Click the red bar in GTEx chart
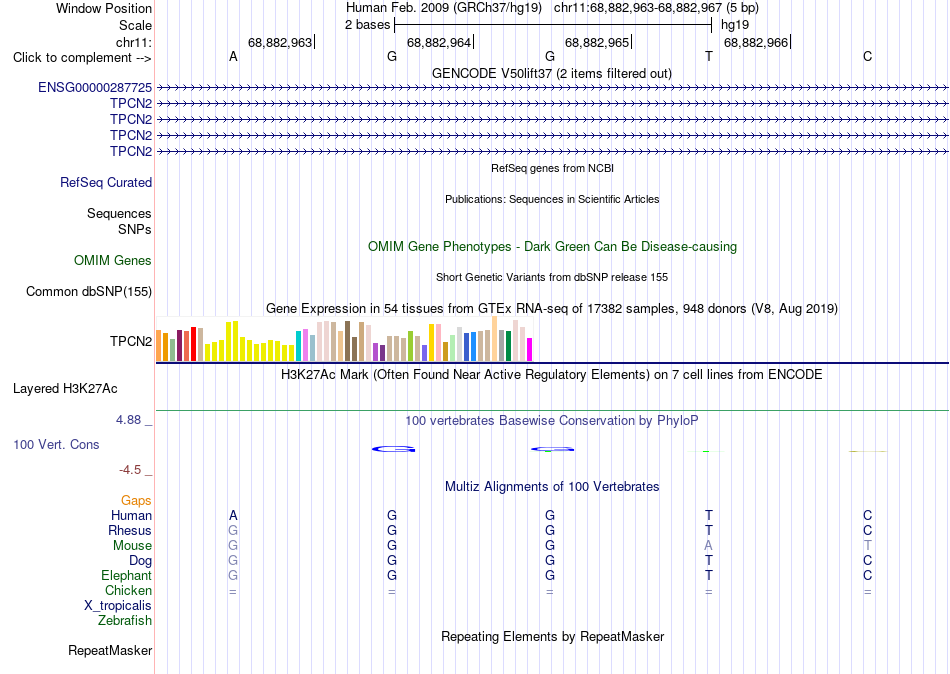The height and width of the screenshot is (674, 950). 193,344
